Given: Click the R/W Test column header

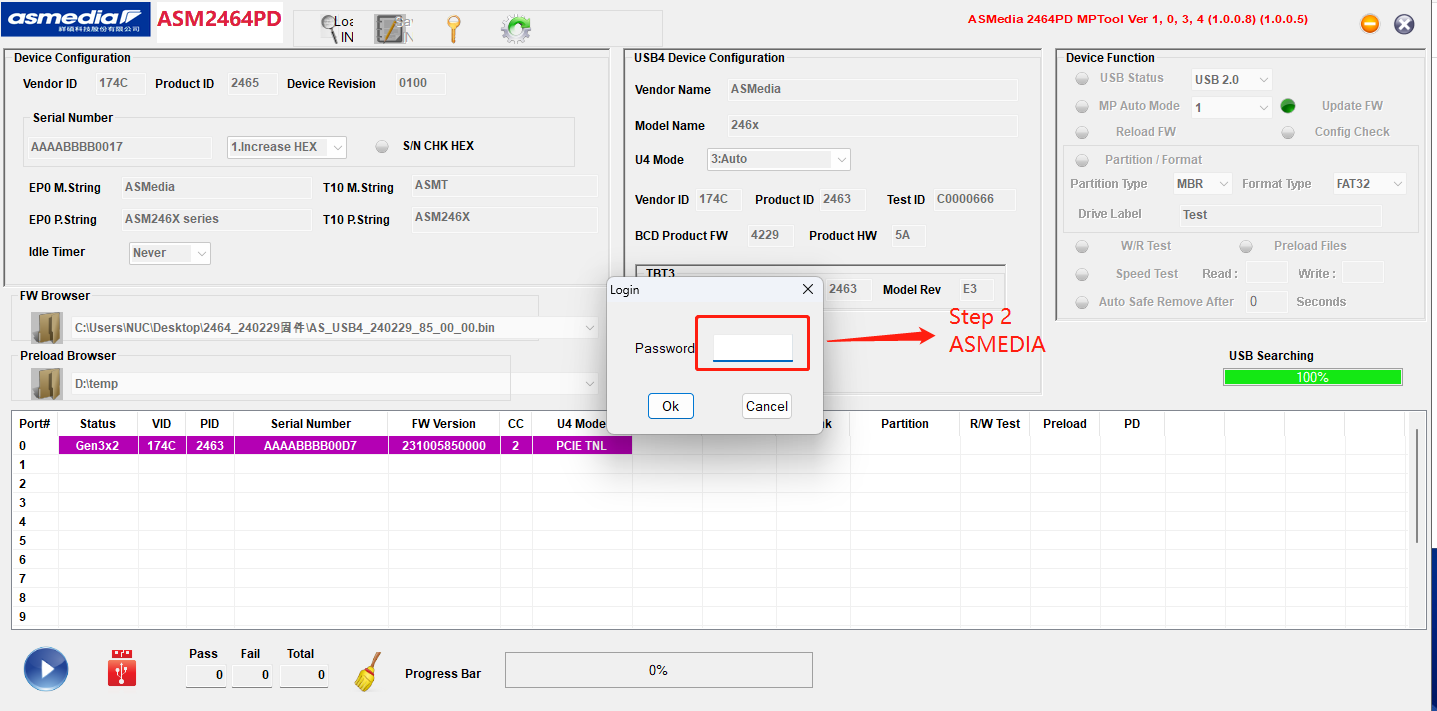Looking at the screenshot, I should 995,424.
